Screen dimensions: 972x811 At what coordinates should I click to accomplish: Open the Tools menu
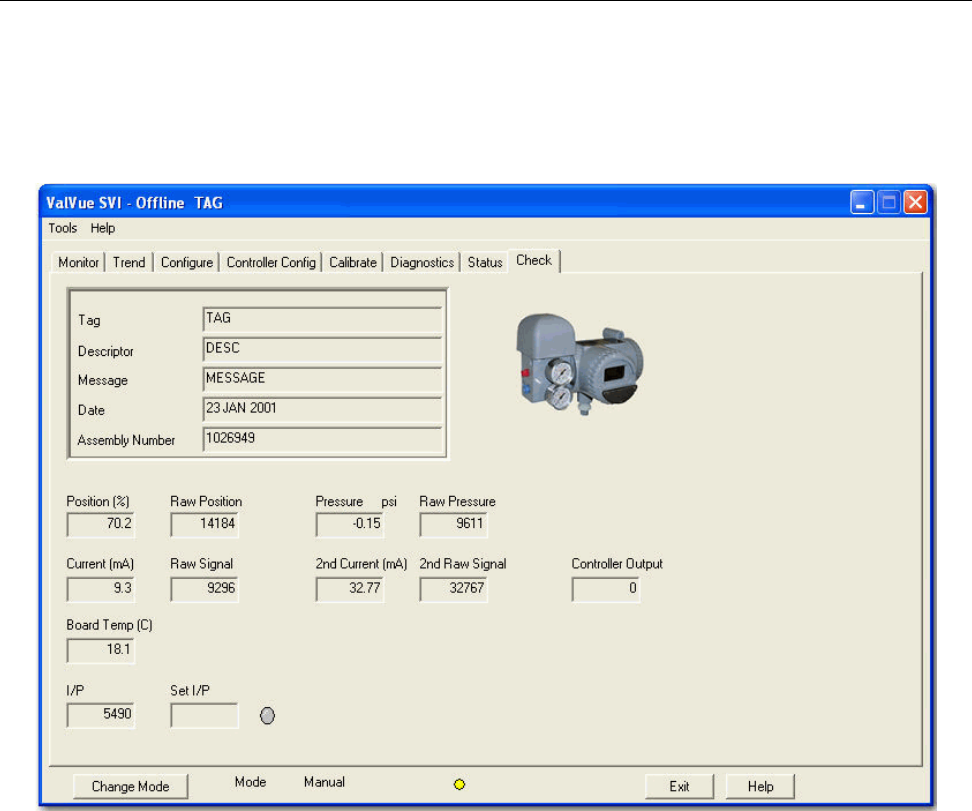[63, 228]
